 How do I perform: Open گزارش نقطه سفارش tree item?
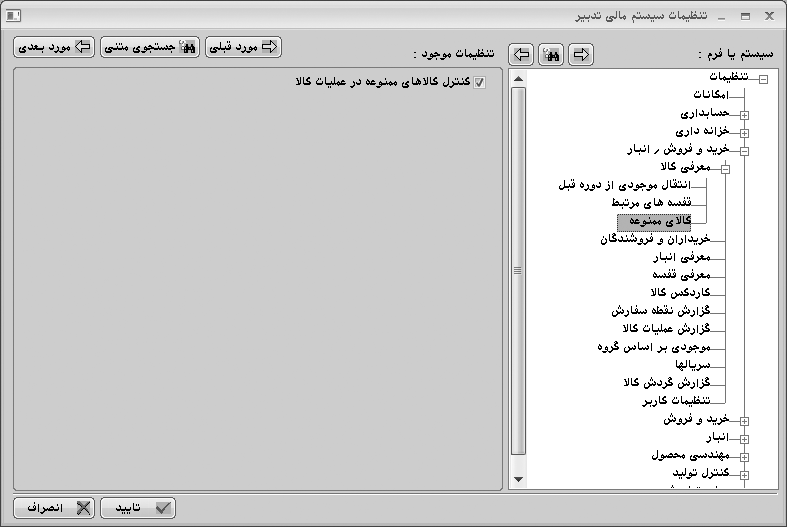(x=660, y=310)
